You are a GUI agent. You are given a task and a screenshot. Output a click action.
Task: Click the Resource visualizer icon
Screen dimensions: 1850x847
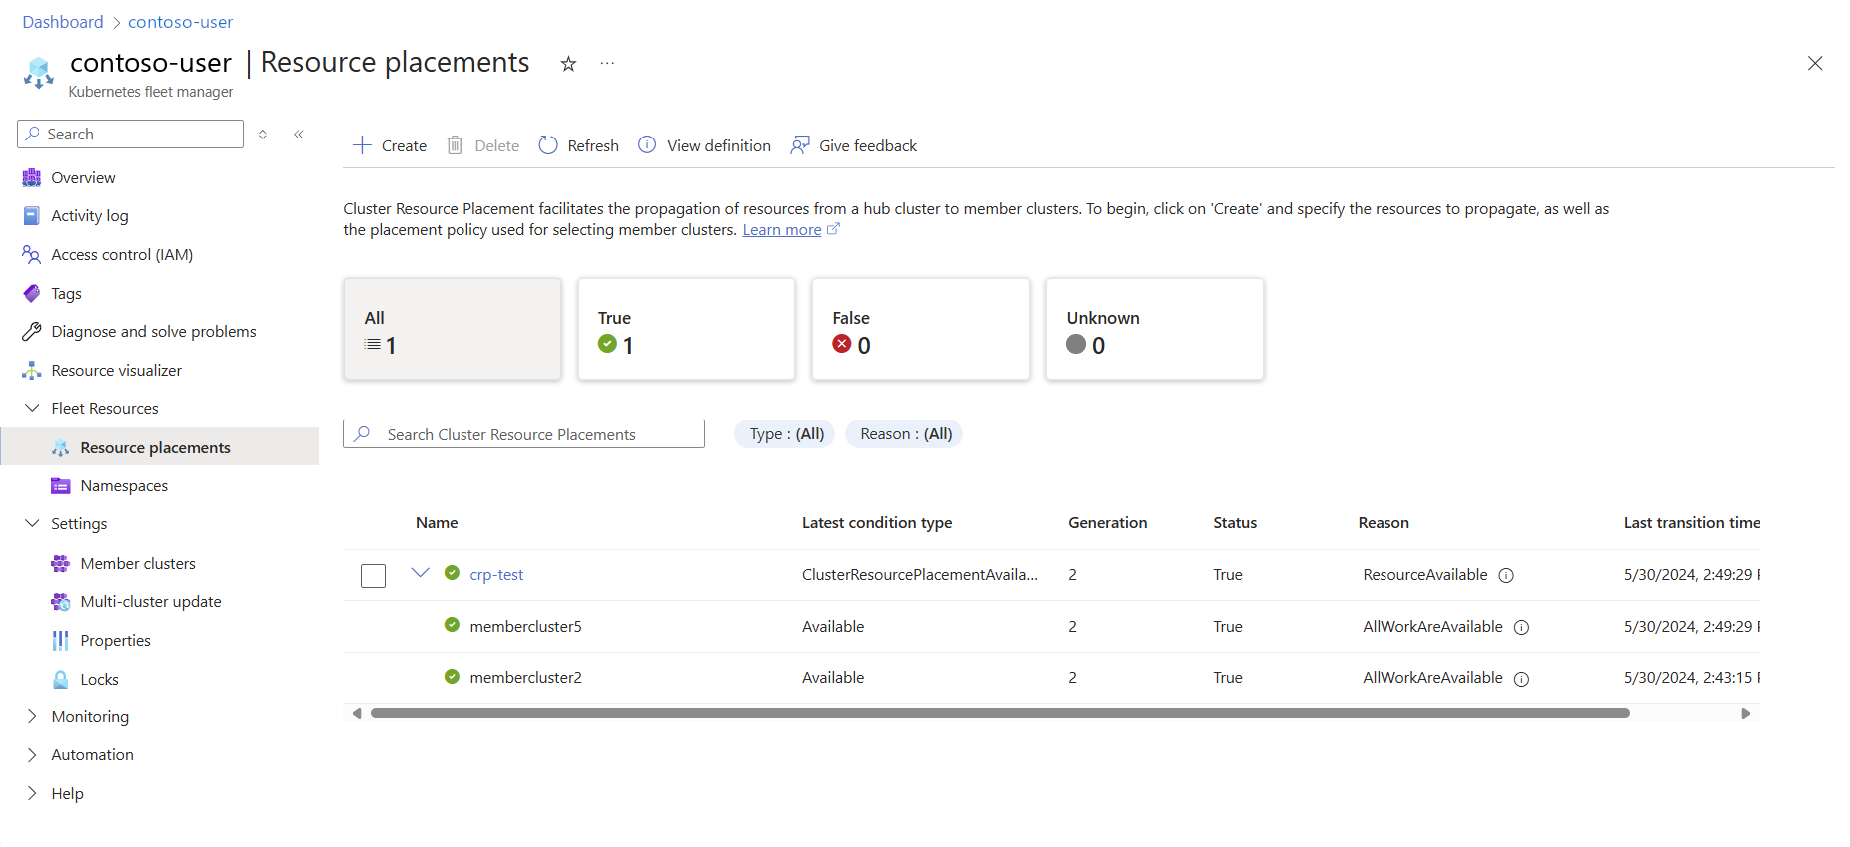point(32,371)
